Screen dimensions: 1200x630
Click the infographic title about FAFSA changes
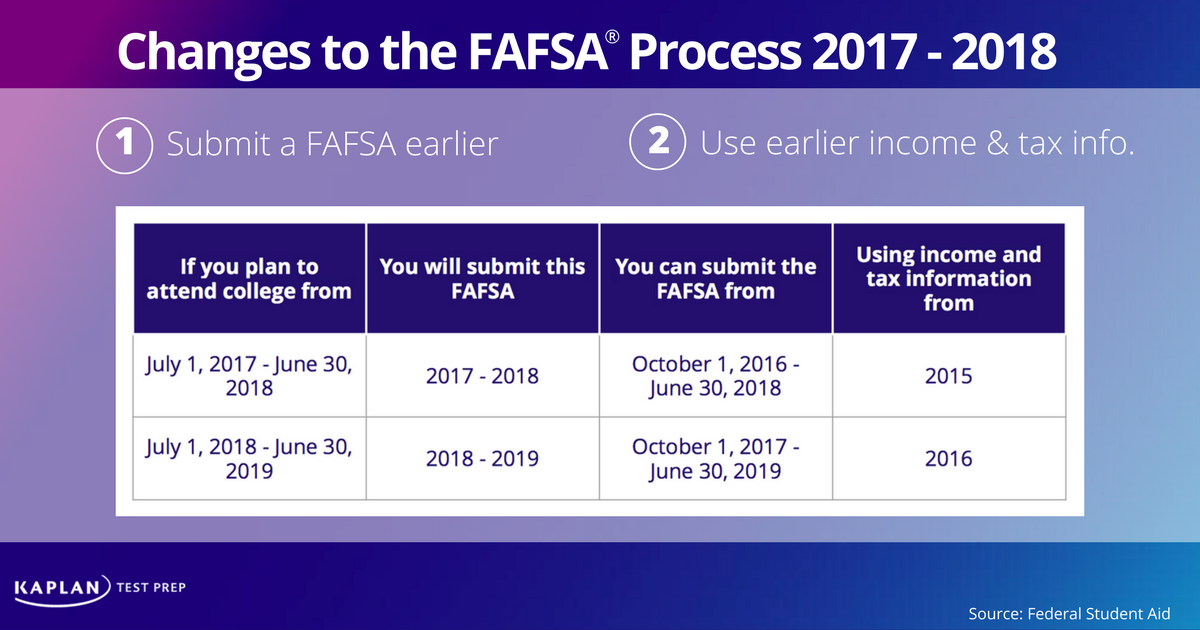pos(587,52)
